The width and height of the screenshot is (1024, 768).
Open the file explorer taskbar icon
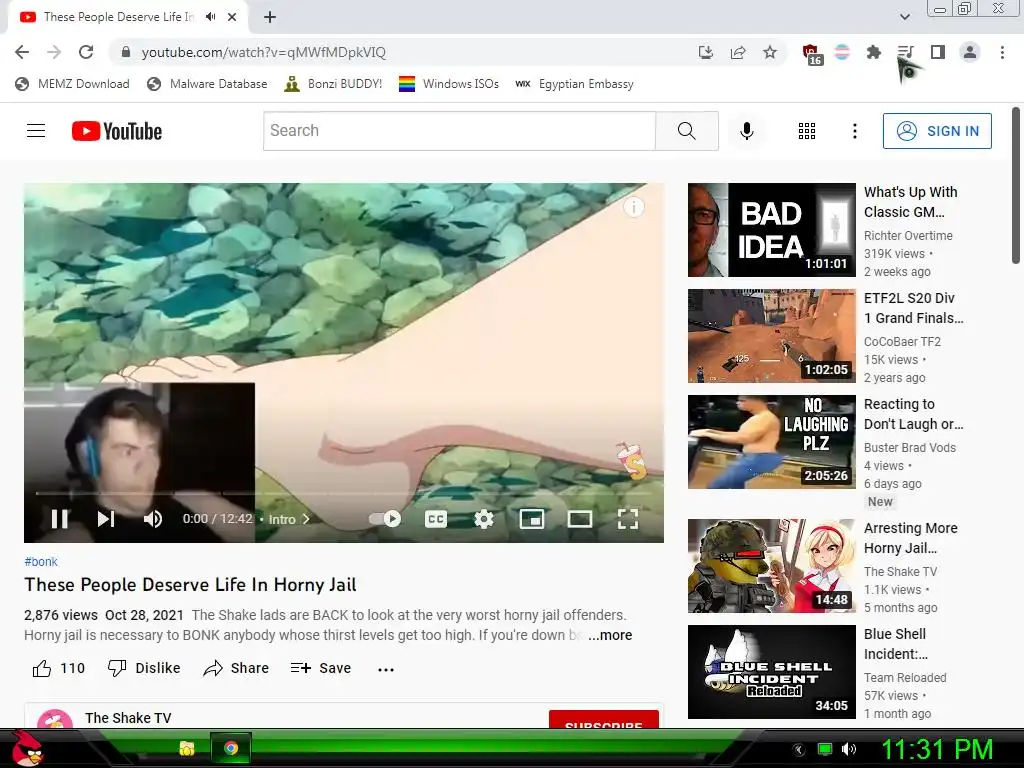coord(187,748)
